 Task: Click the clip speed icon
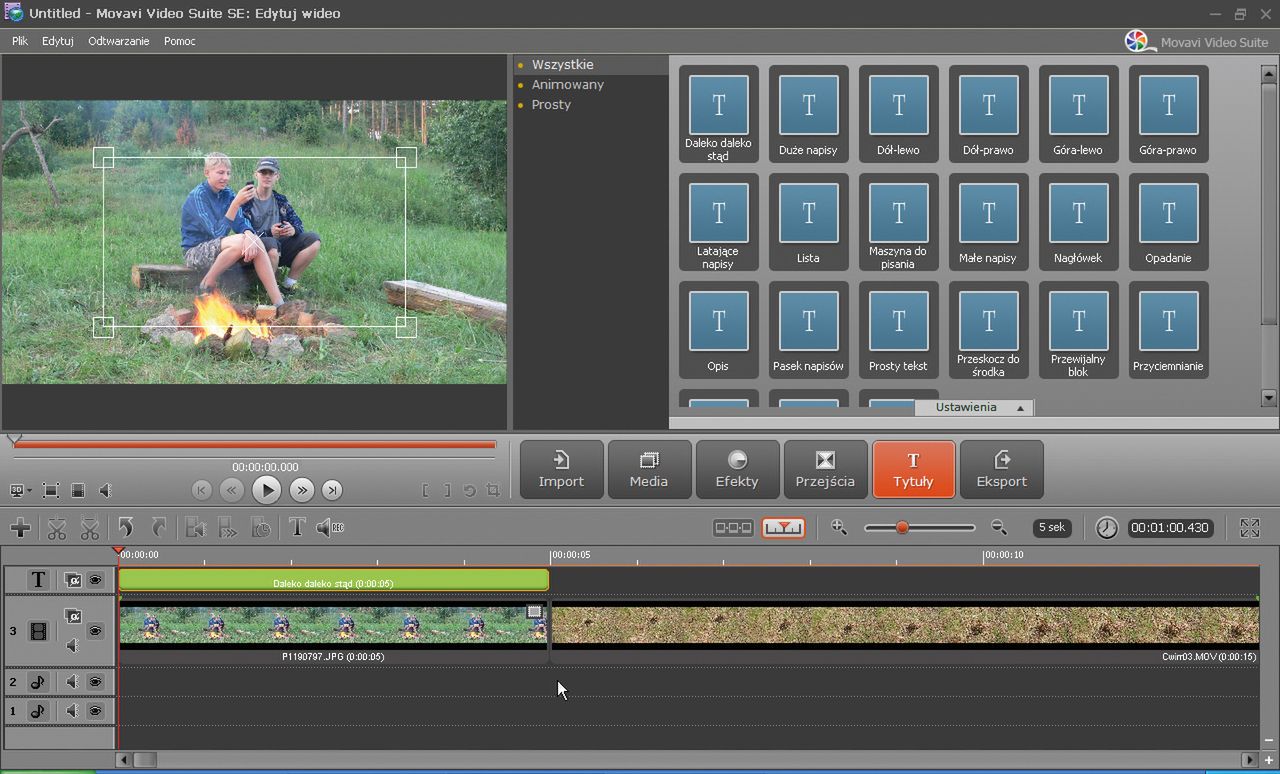pos(228,528)
